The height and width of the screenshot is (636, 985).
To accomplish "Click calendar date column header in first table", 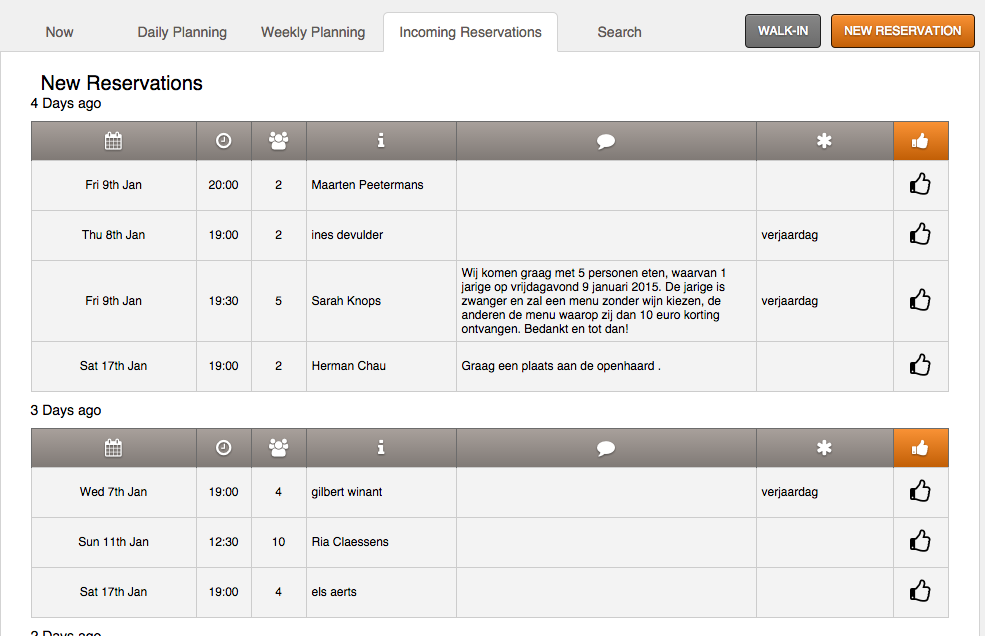I will click(x=113, y=141).
